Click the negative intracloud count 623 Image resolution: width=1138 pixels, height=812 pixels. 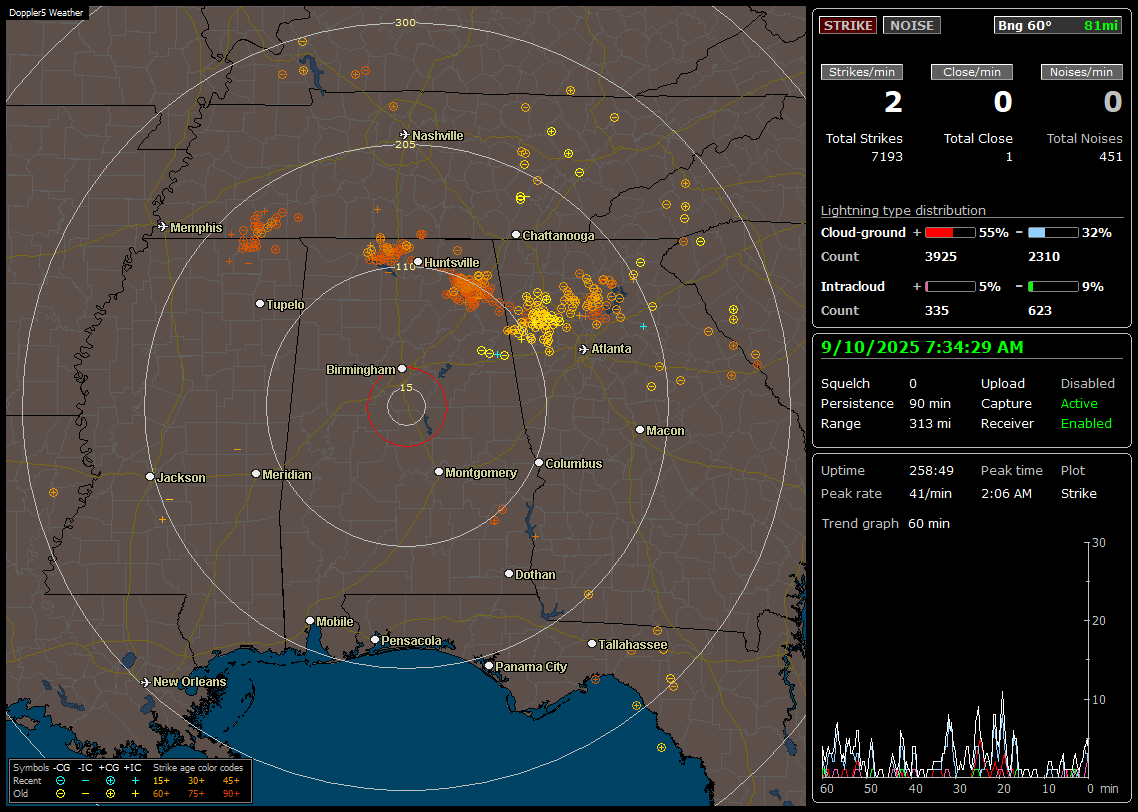point(1040,311)
